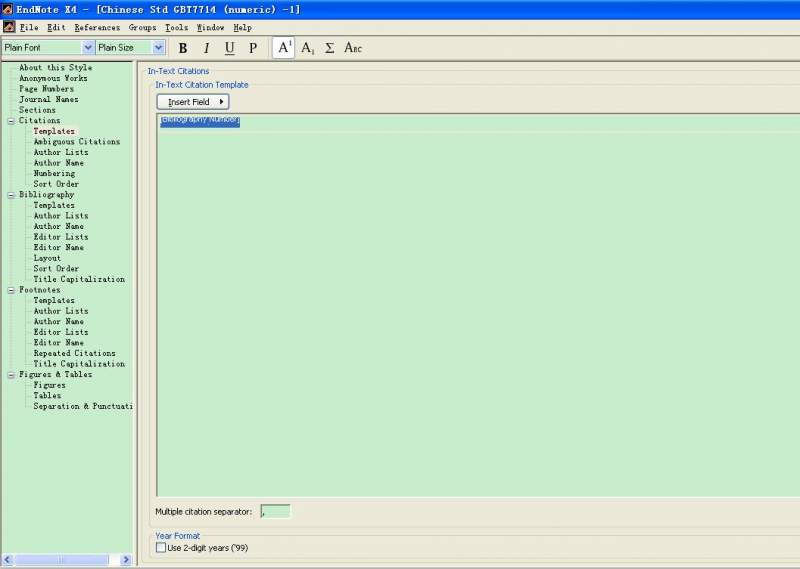This screenshot has width=800, height=569.
Task: Select Sections in tree
Action: 37,110
